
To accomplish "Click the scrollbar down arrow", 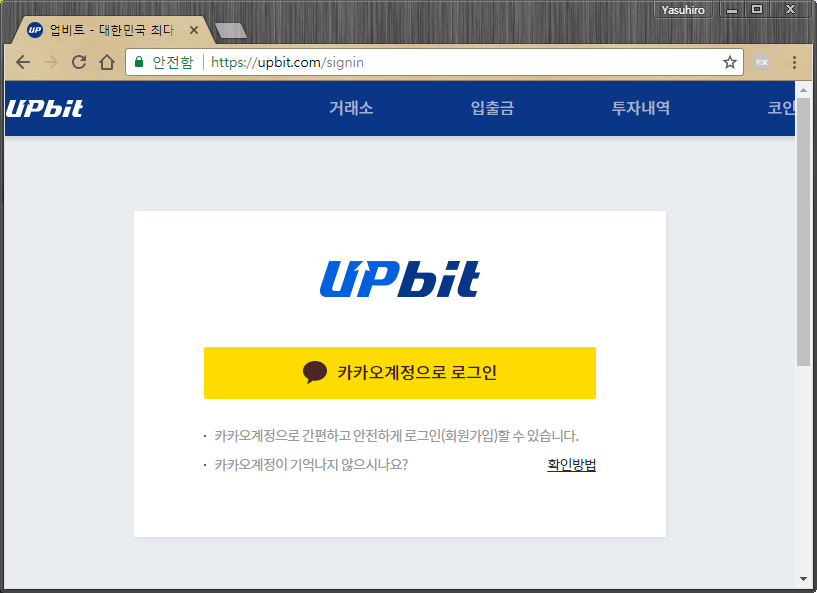I will coord(803,579).
